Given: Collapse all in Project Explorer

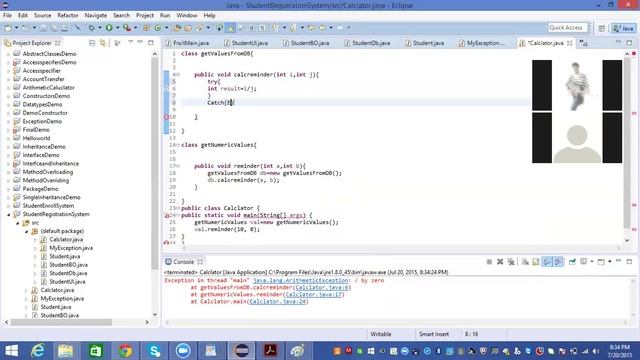Looking at the screenshot, I should [x=92, y=43].
